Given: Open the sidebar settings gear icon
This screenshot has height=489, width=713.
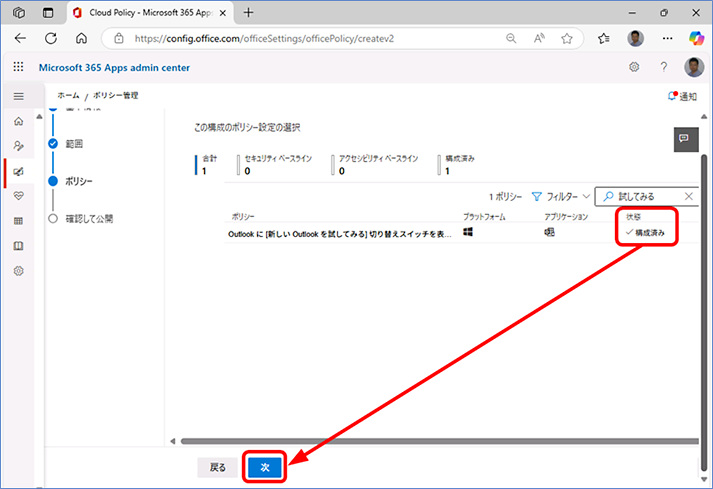Looking at the screenshot, I should (x=19, y=271).
